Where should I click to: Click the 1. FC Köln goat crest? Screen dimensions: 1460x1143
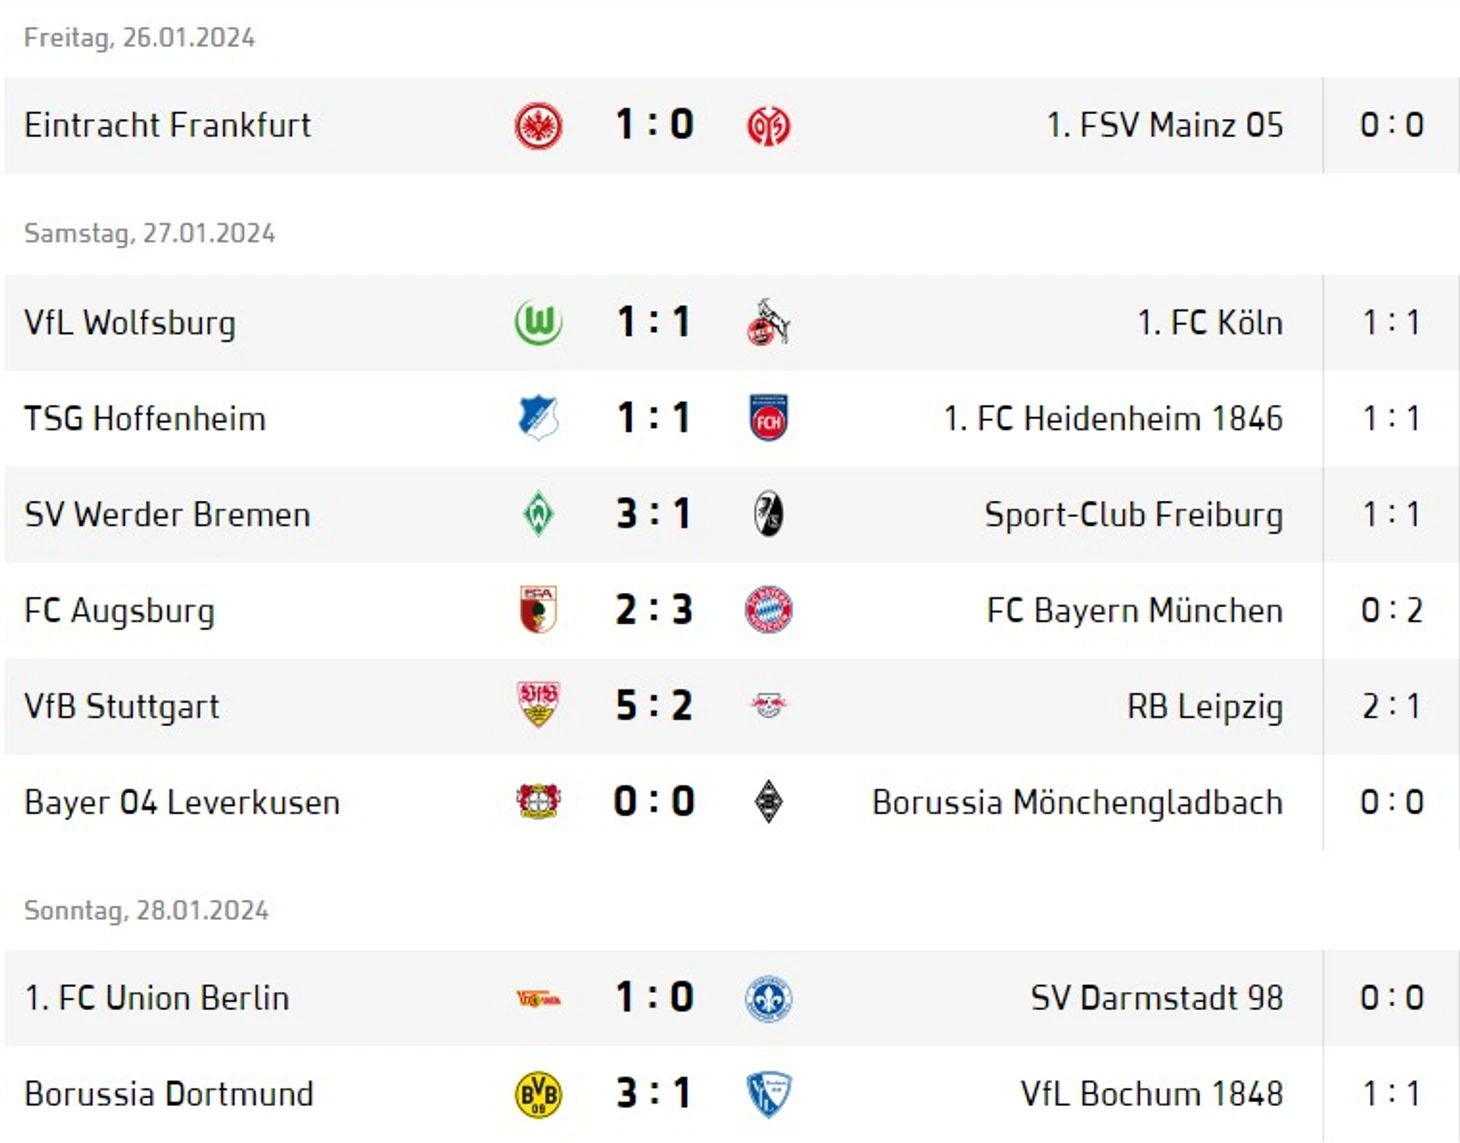coord(769,322)
